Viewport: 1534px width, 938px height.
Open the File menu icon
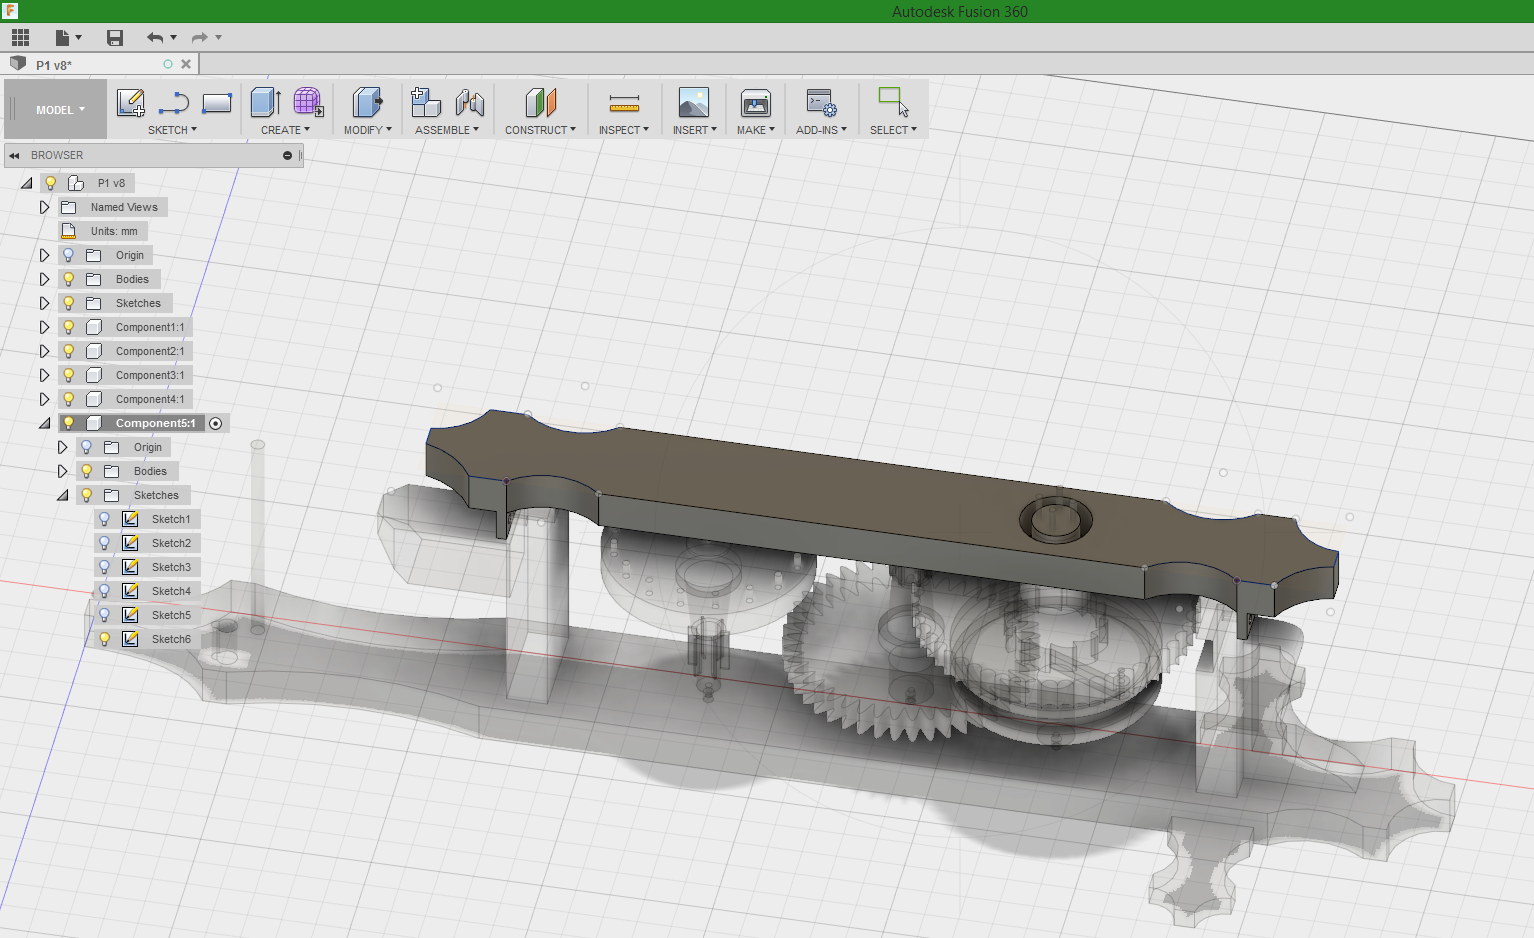coord(63,38)
